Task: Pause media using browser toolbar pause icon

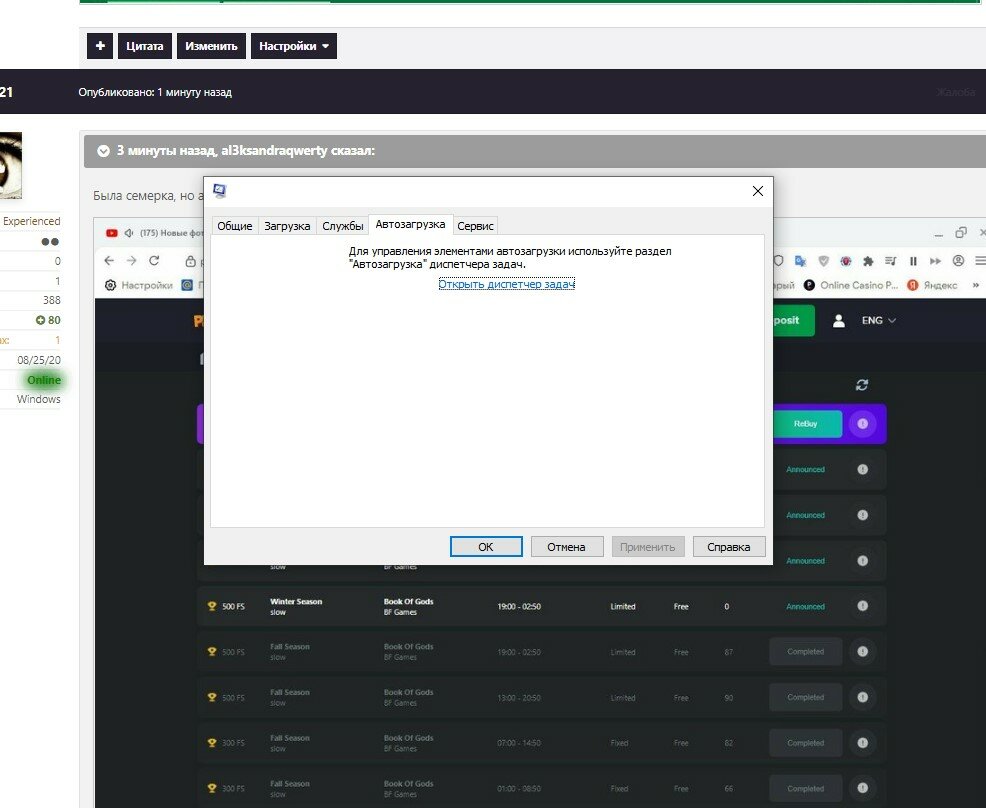Action: tap(913, 261)
